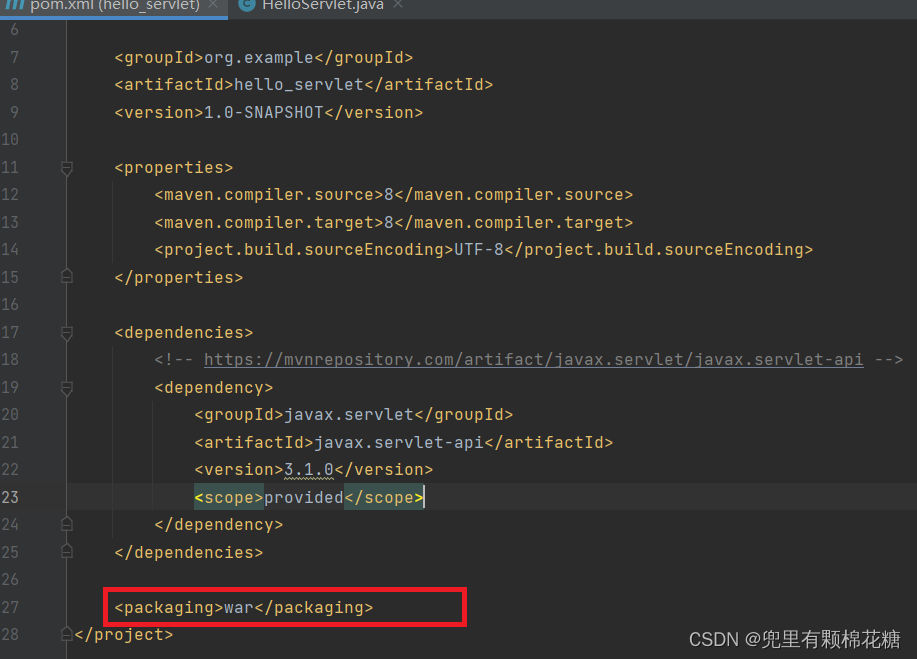Click line number 10 in the gutter
This screenshot has height=659, width=917.
10,140
